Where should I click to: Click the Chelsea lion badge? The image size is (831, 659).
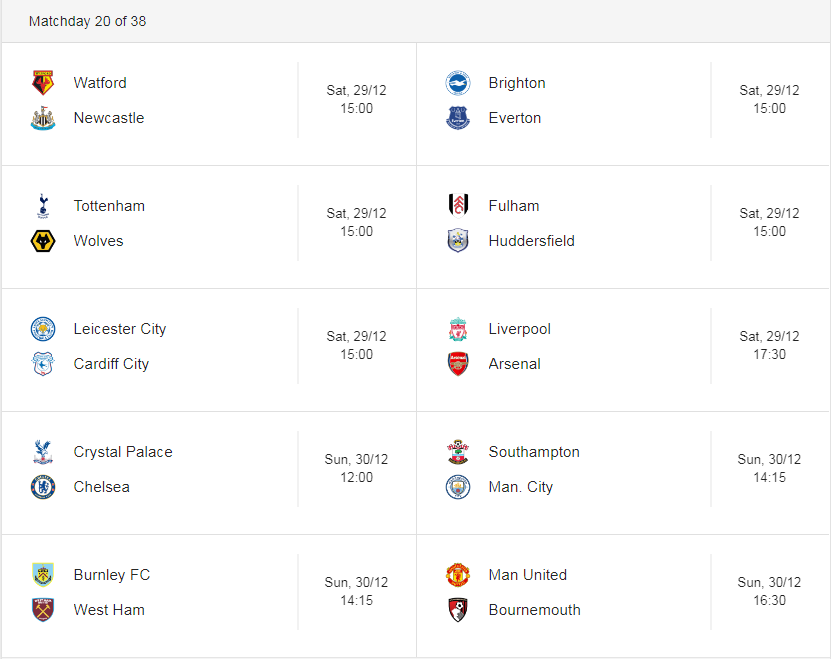pyautogui.click(x=43, y=487)
